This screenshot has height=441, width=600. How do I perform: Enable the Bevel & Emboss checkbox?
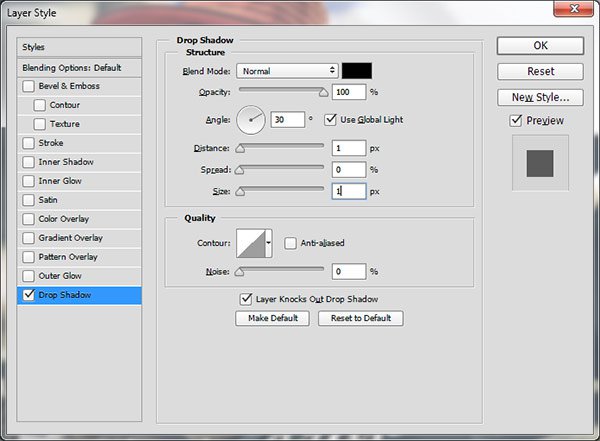29,86
